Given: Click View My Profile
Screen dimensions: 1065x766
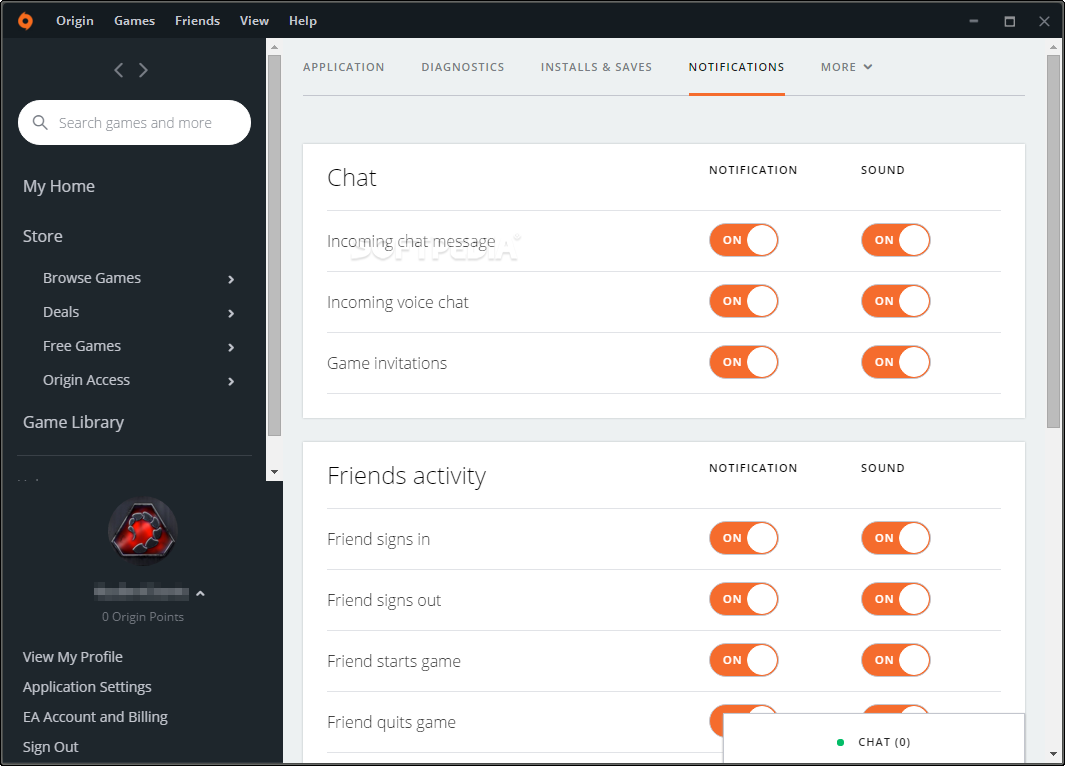Looking at the screenshot, I should coord(73,657).
